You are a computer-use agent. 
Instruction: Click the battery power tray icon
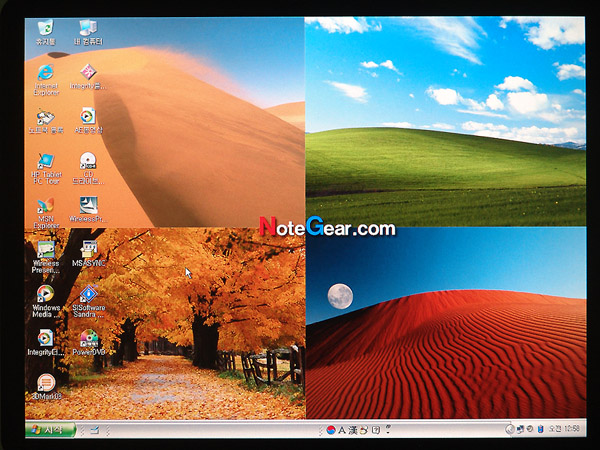pos(541,429)
